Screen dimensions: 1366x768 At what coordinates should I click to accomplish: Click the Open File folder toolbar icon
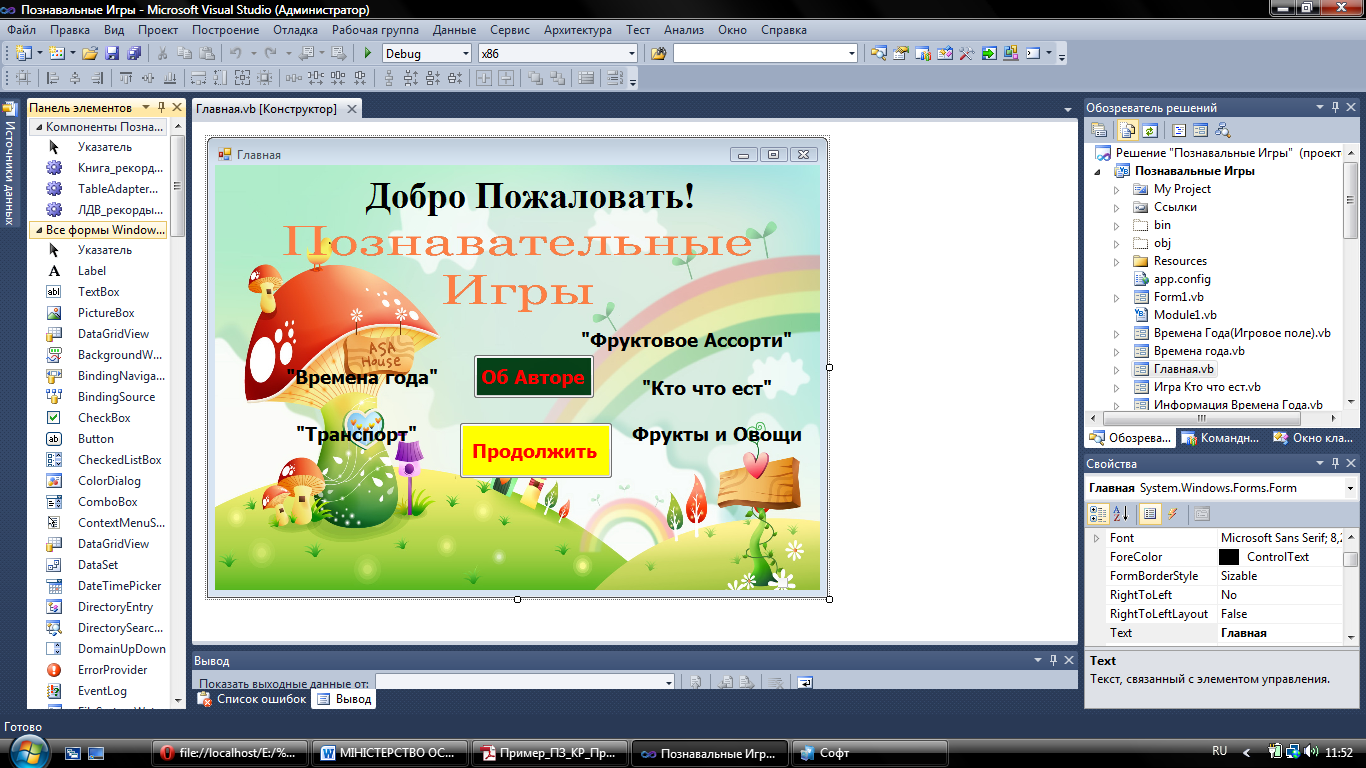coord(90,53)
